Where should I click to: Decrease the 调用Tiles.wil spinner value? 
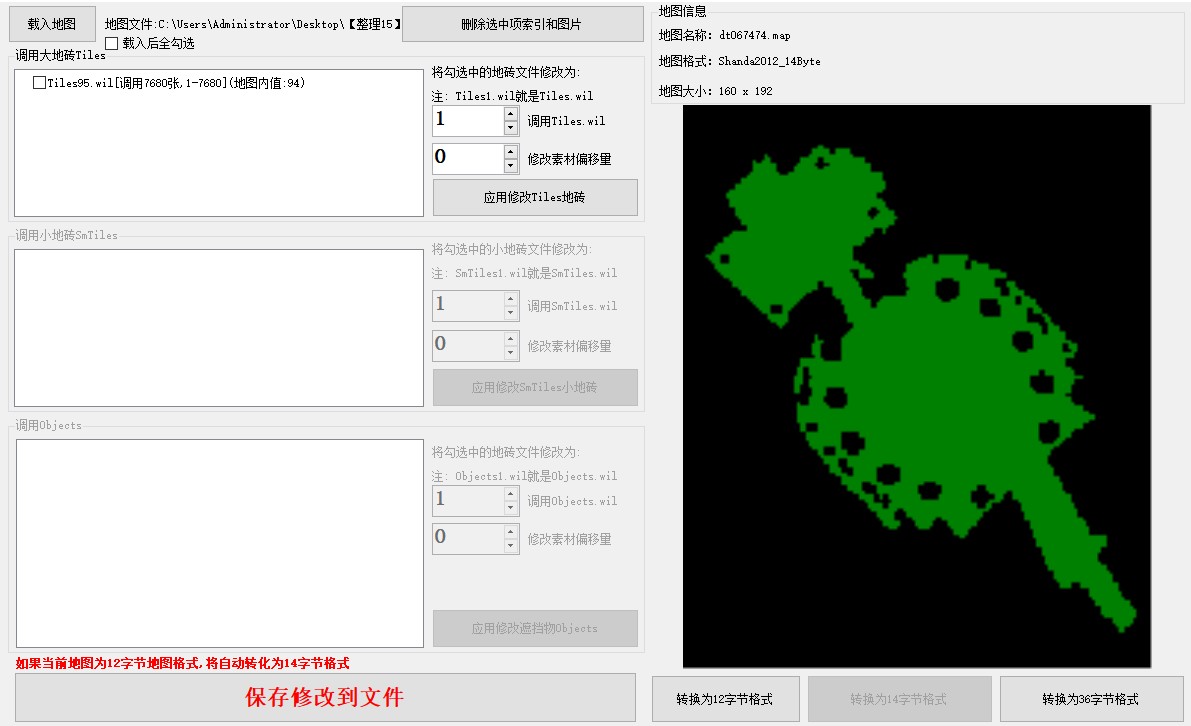[x=511, y=128]
